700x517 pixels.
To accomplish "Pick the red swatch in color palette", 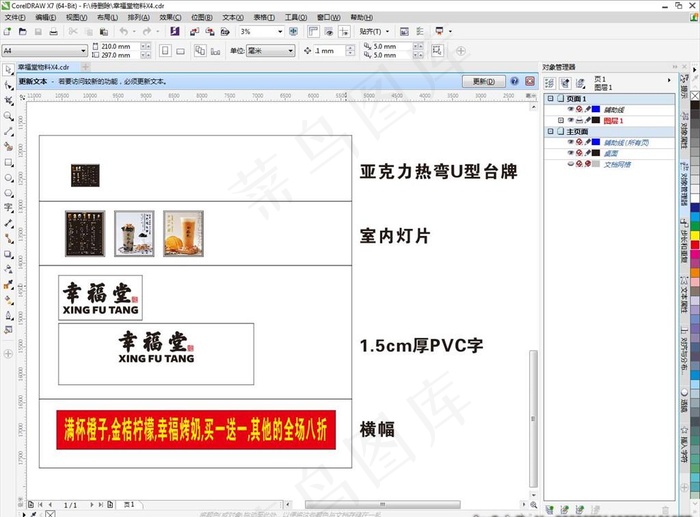I will [695, 245].
